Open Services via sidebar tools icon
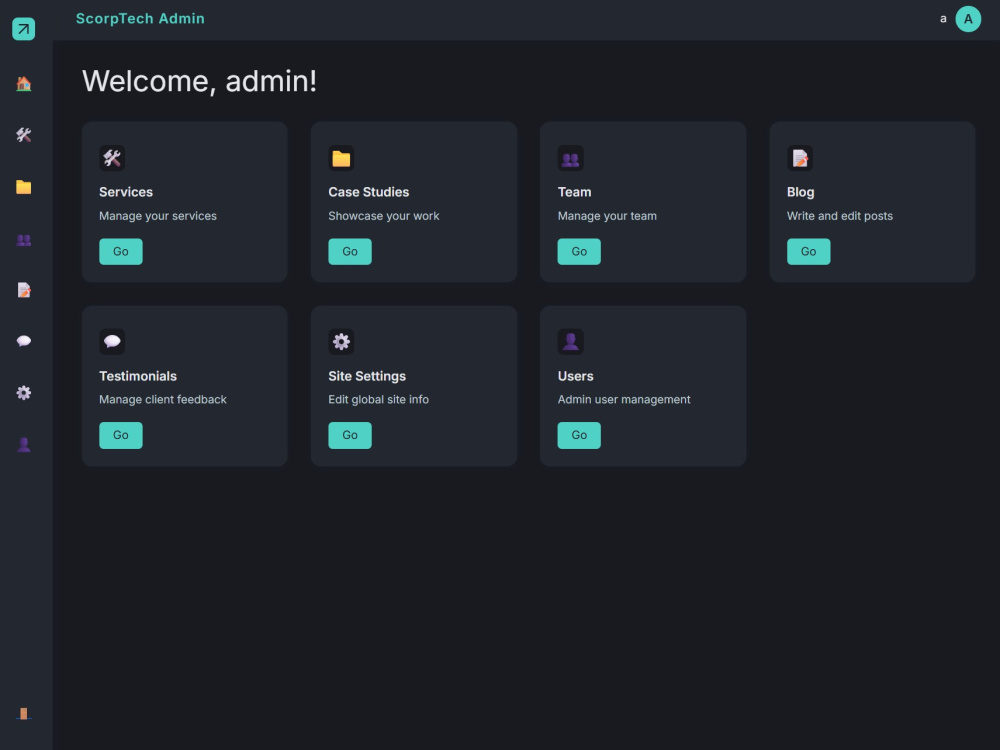 pyautogui.click(x=24, y=135)
